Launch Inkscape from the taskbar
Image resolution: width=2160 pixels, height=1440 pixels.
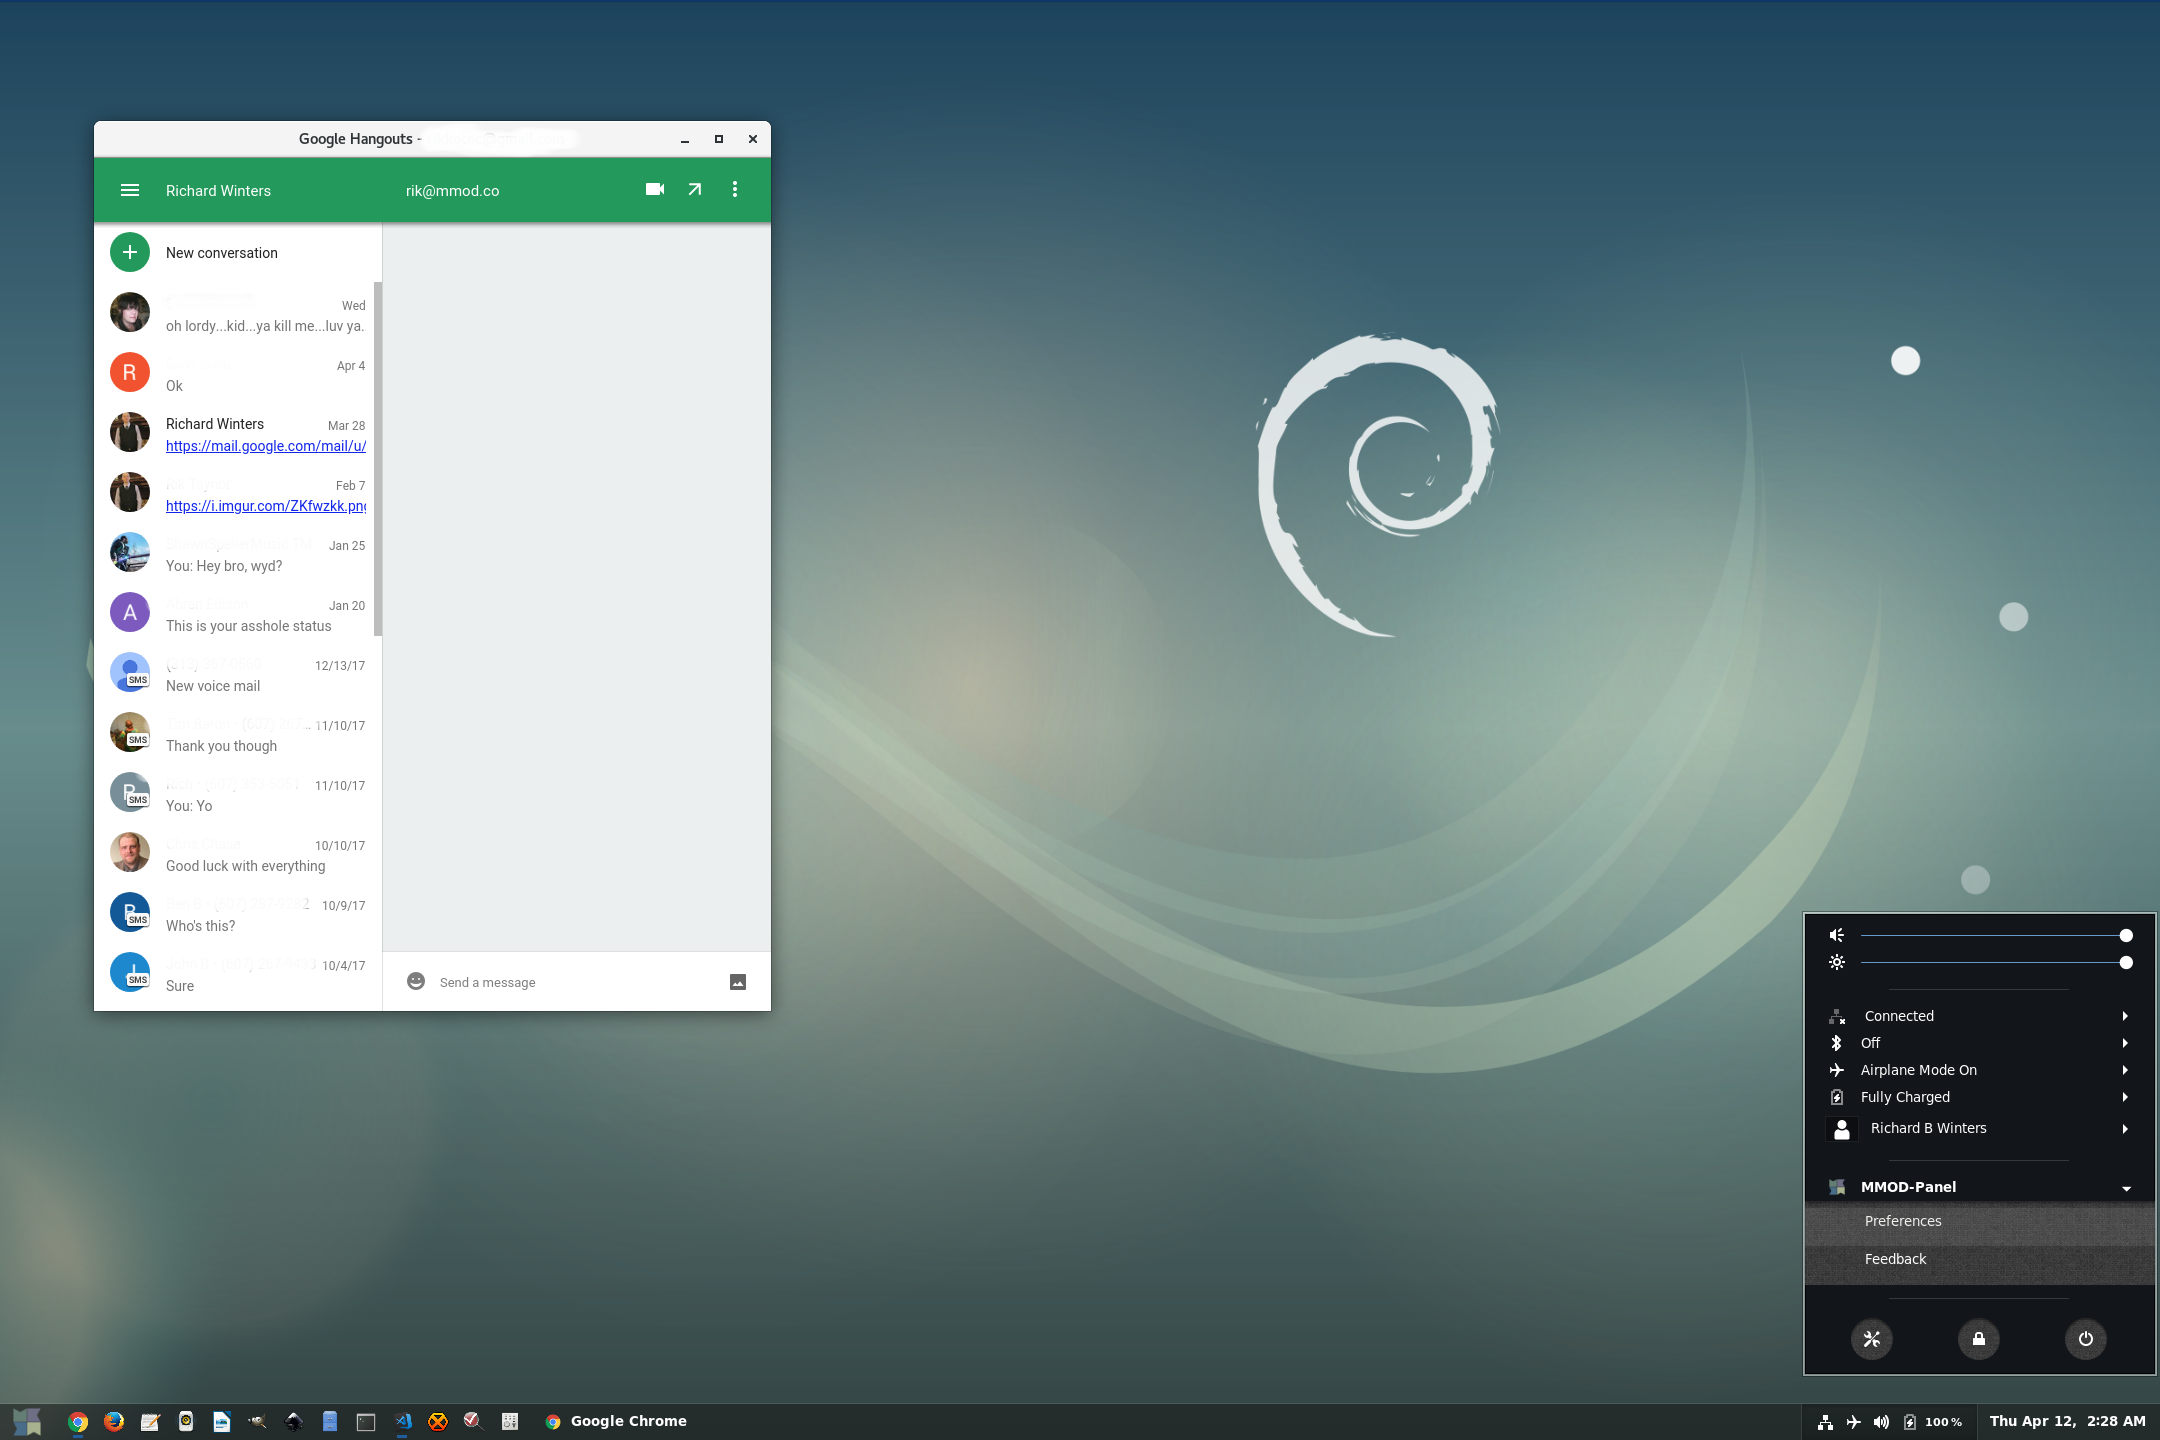[294, 1421]
